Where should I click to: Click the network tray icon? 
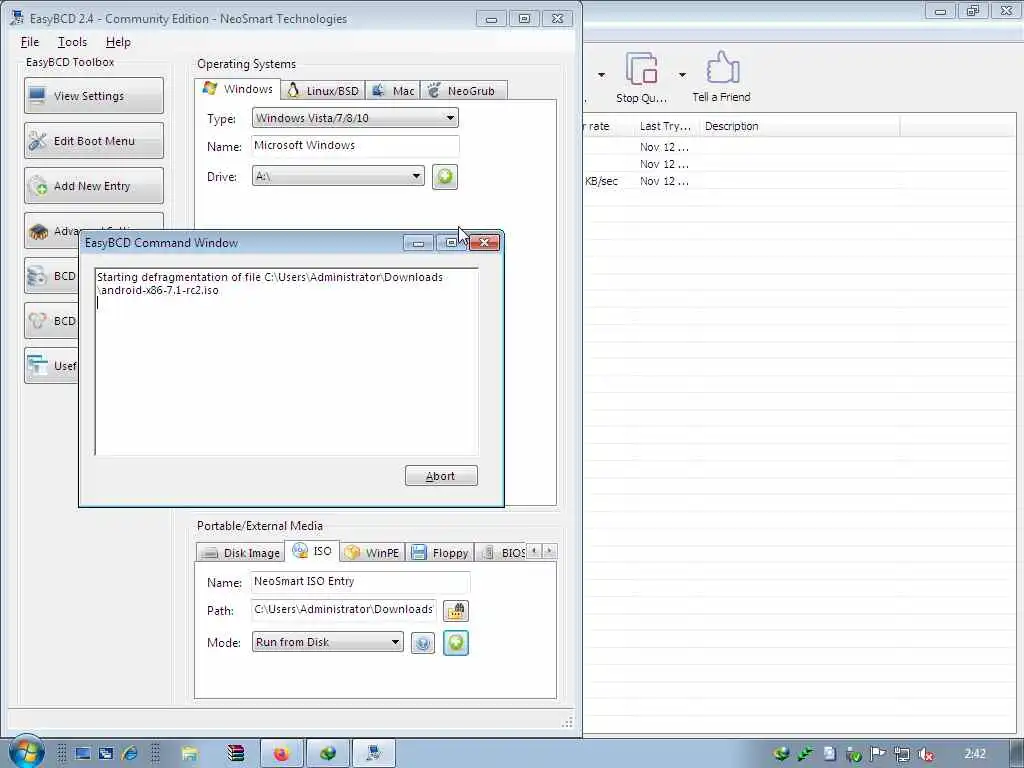(x=902, y=754)
